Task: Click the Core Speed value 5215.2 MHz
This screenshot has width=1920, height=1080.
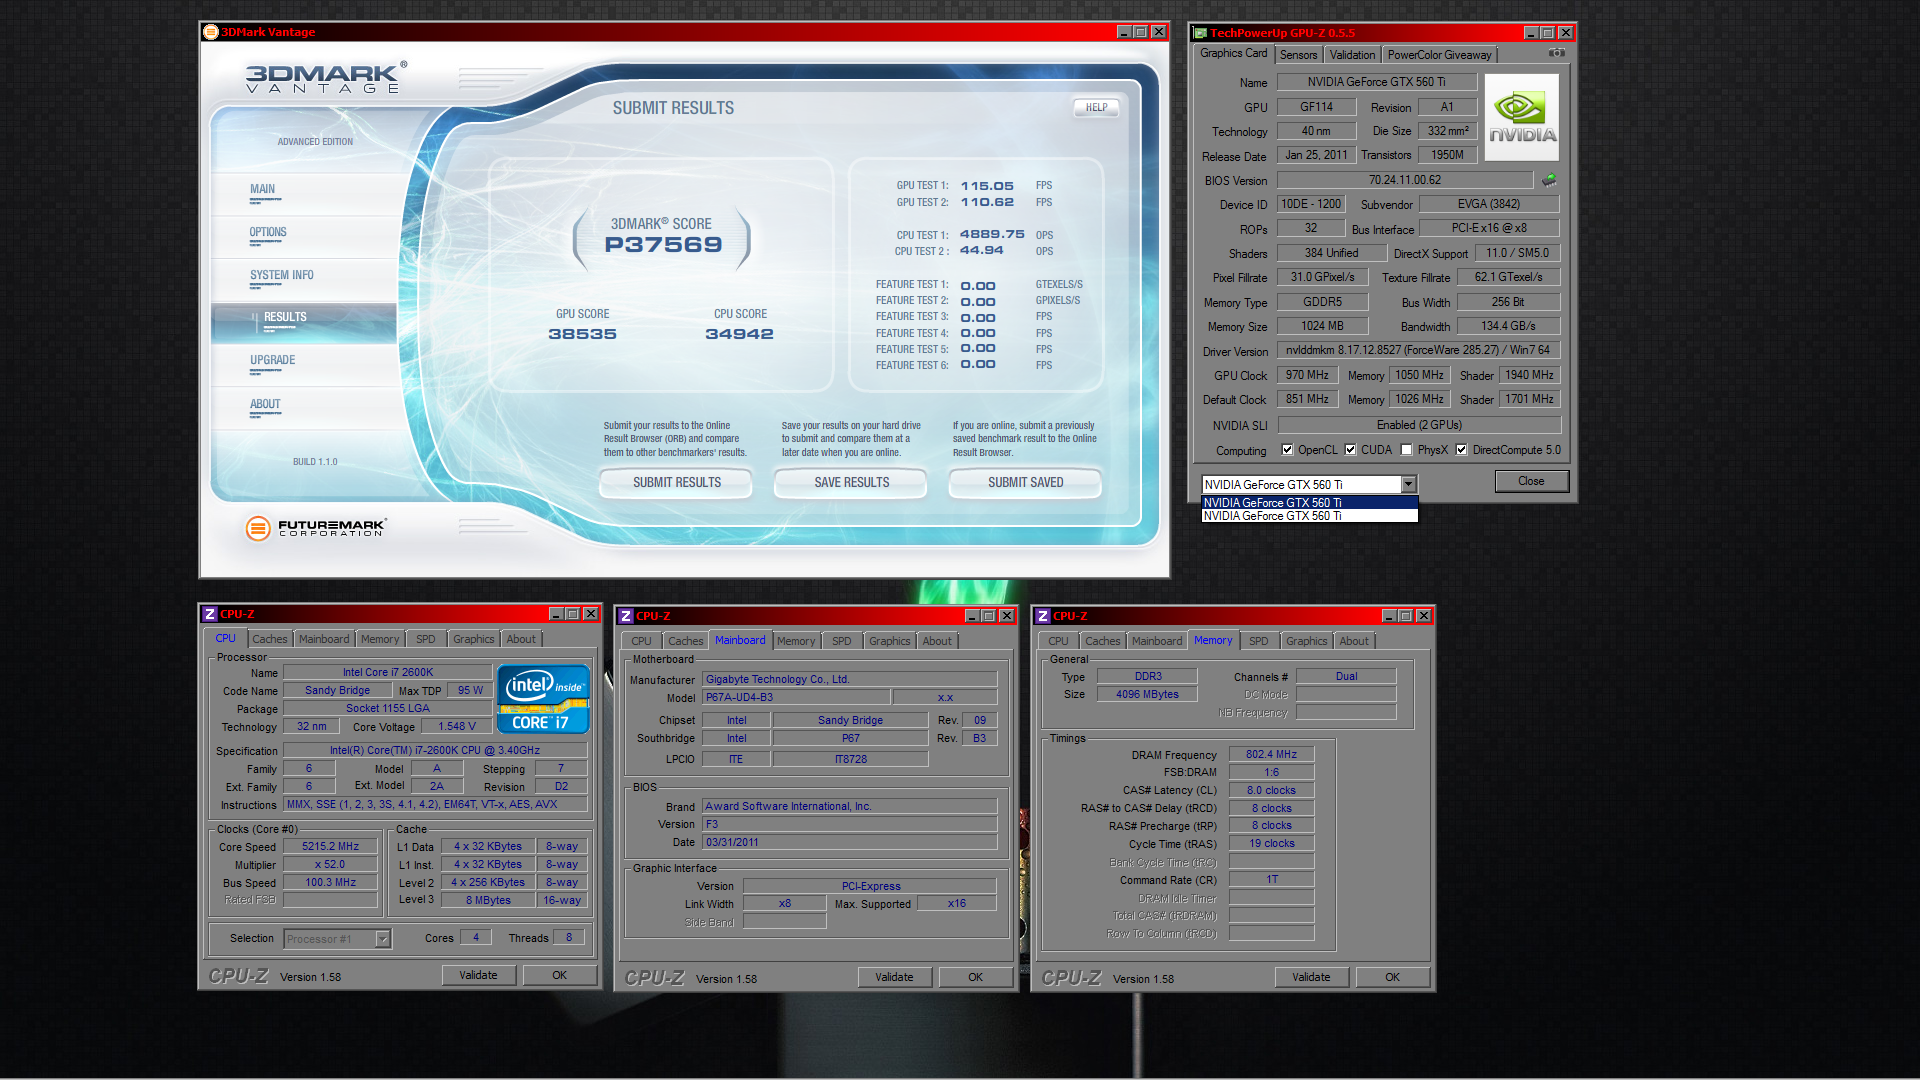Action: (x=330, y=846)
